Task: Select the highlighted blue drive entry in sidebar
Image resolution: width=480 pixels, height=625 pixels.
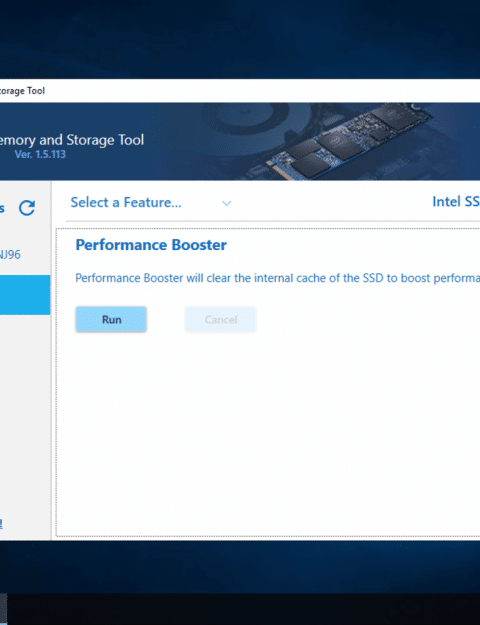Action: tap(25, 295)
